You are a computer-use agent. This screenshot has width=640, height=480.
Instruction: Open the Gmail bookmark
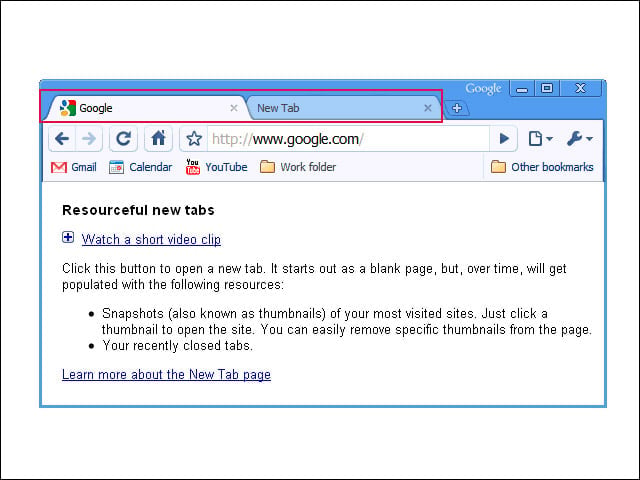pyautogui.click(x=74, y=167)
